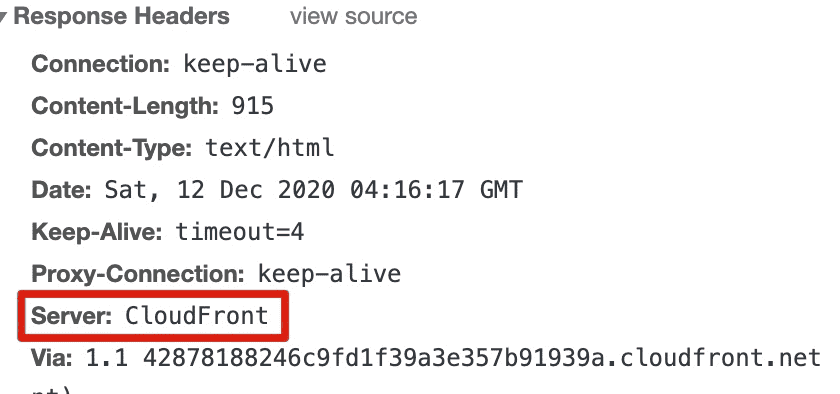Click the Server header label
Screen dimensions: 840x394
pos(72,316)
